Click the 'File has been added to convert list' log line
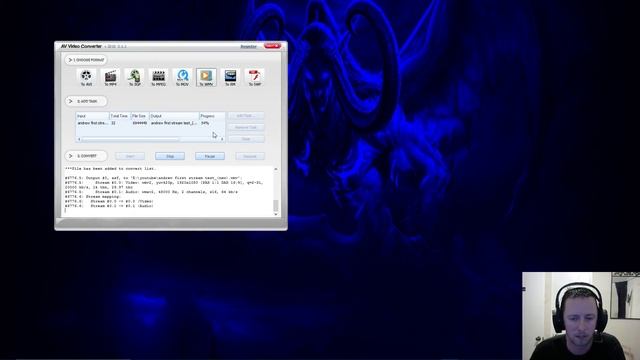 pos(110,169)
